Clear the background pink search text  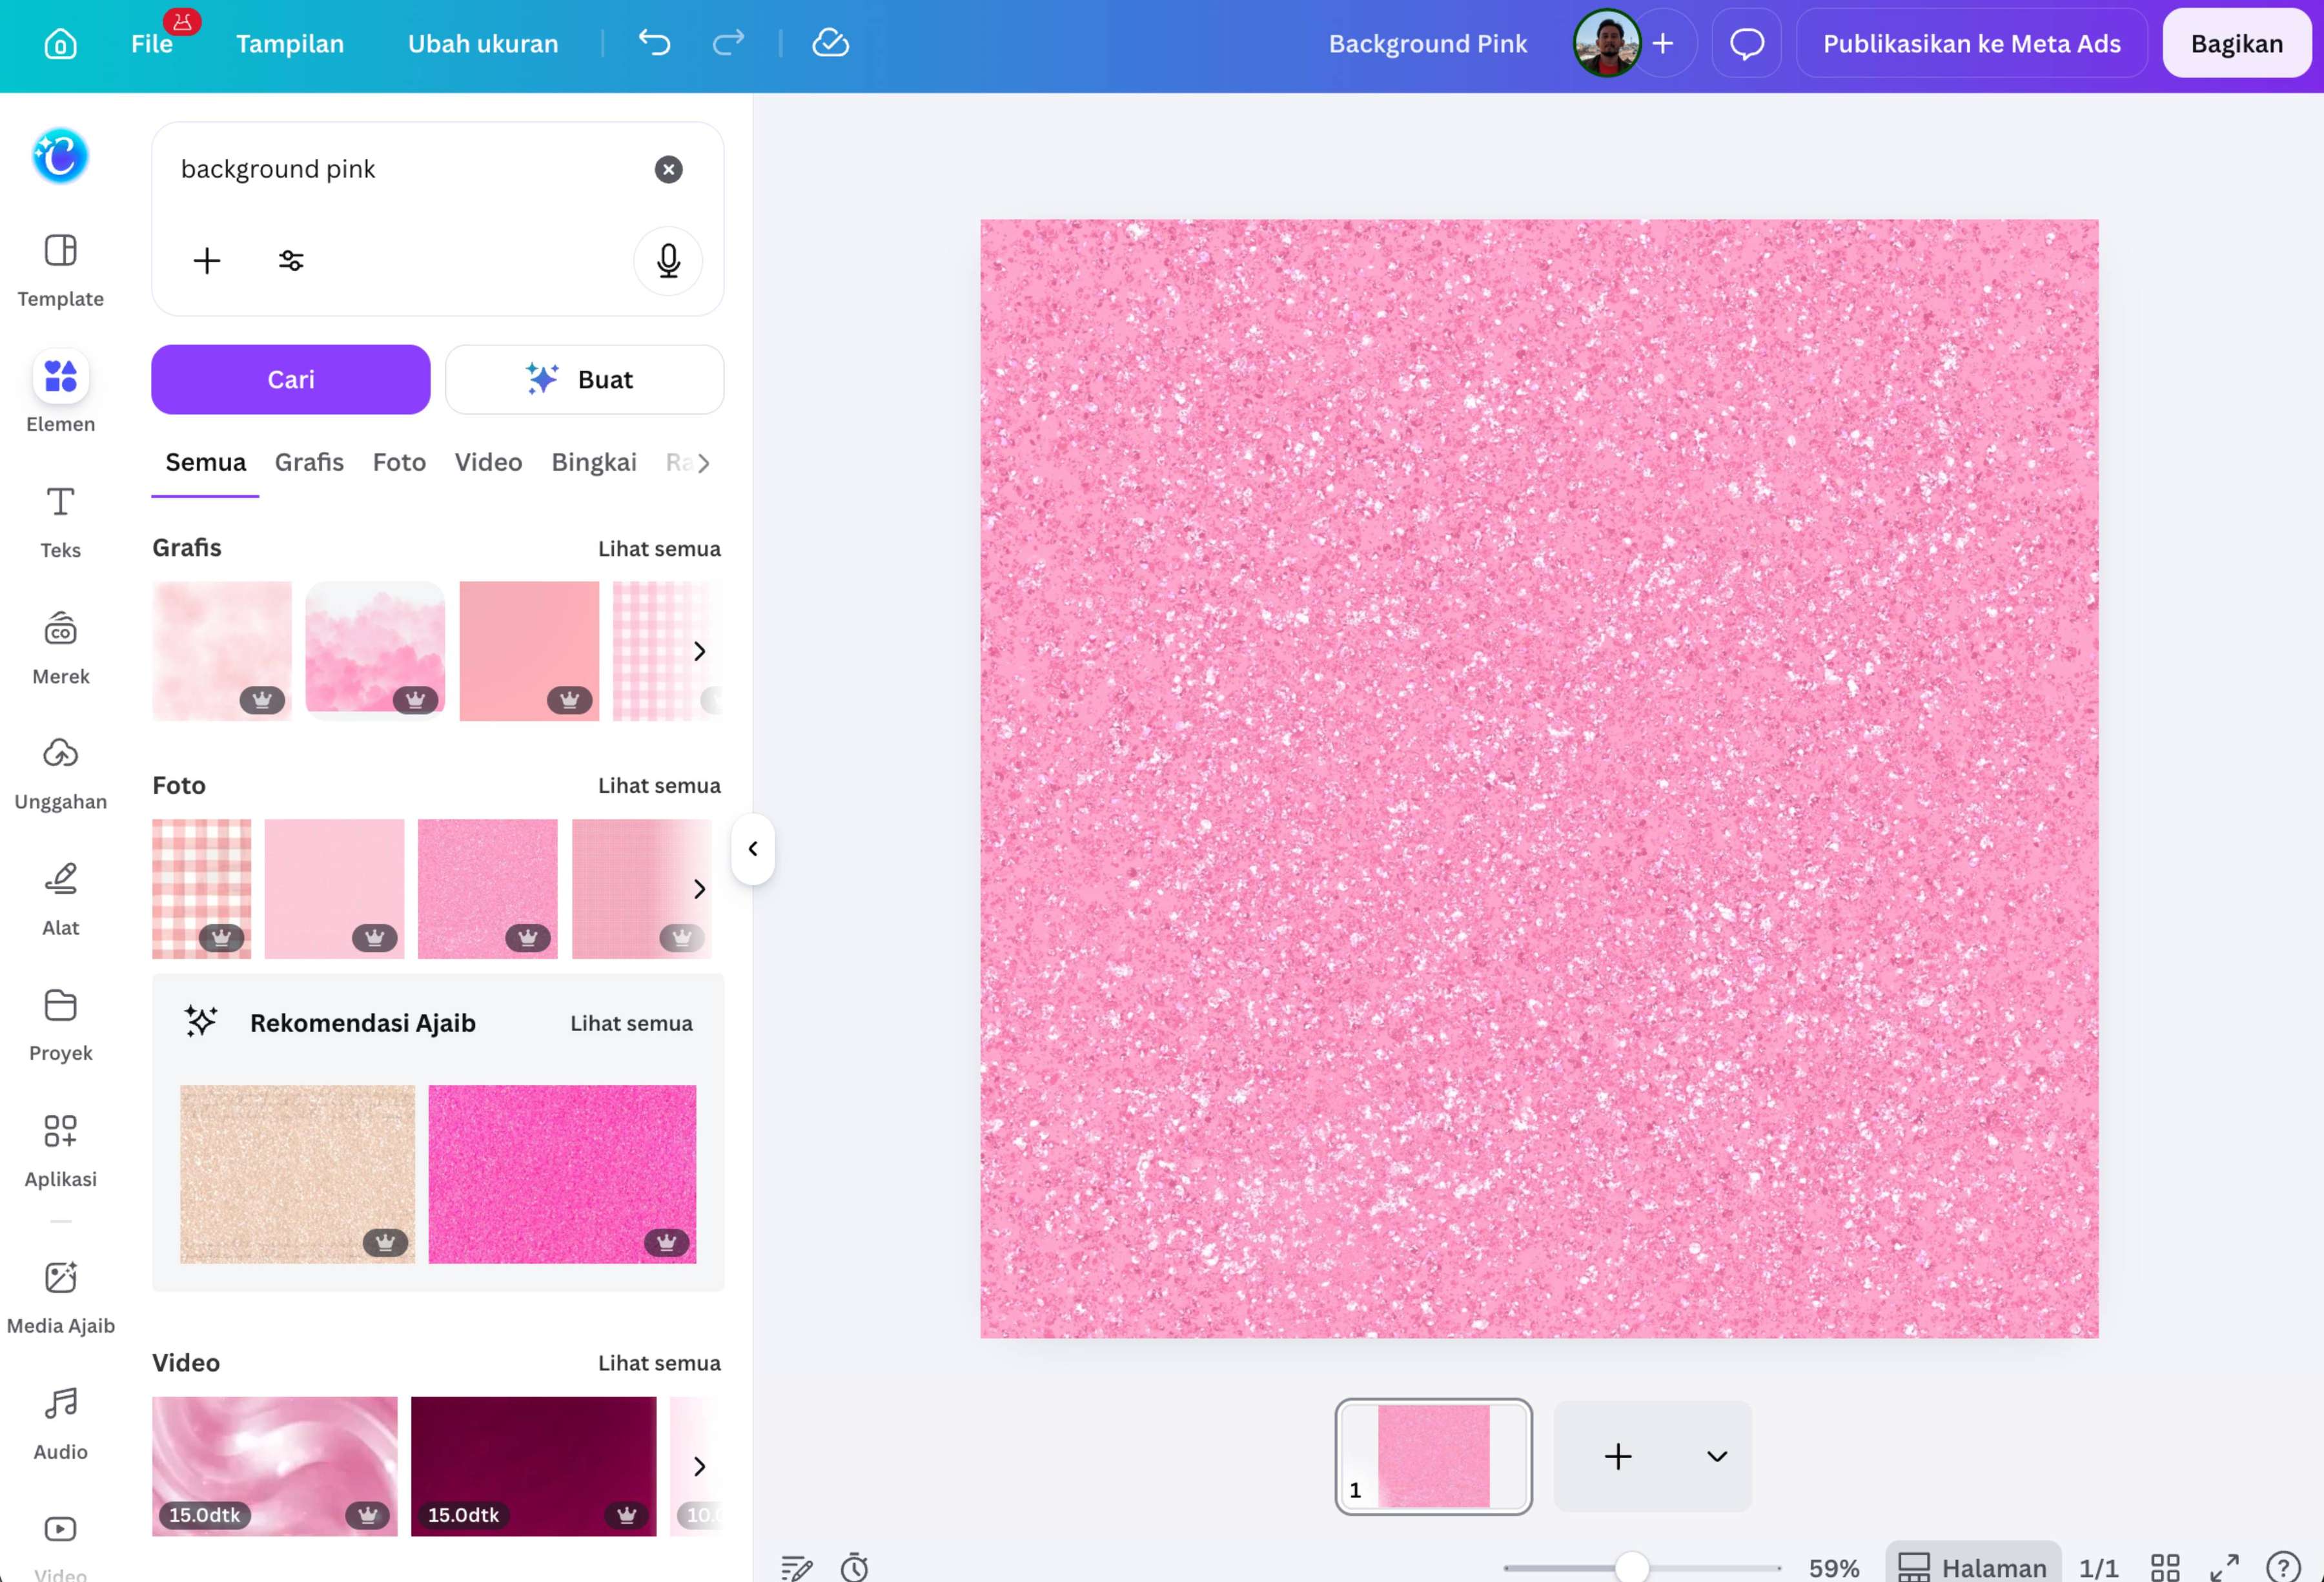[668, 169]
